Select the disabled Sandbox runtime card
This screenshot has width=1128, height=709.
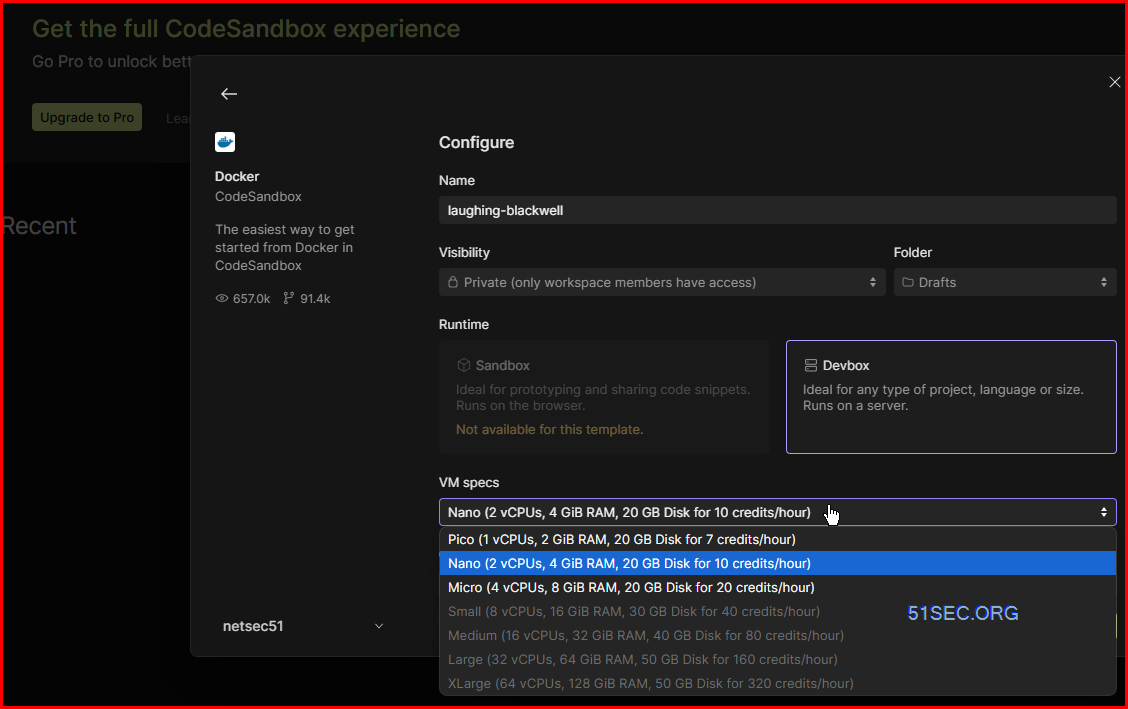[604, 397]
